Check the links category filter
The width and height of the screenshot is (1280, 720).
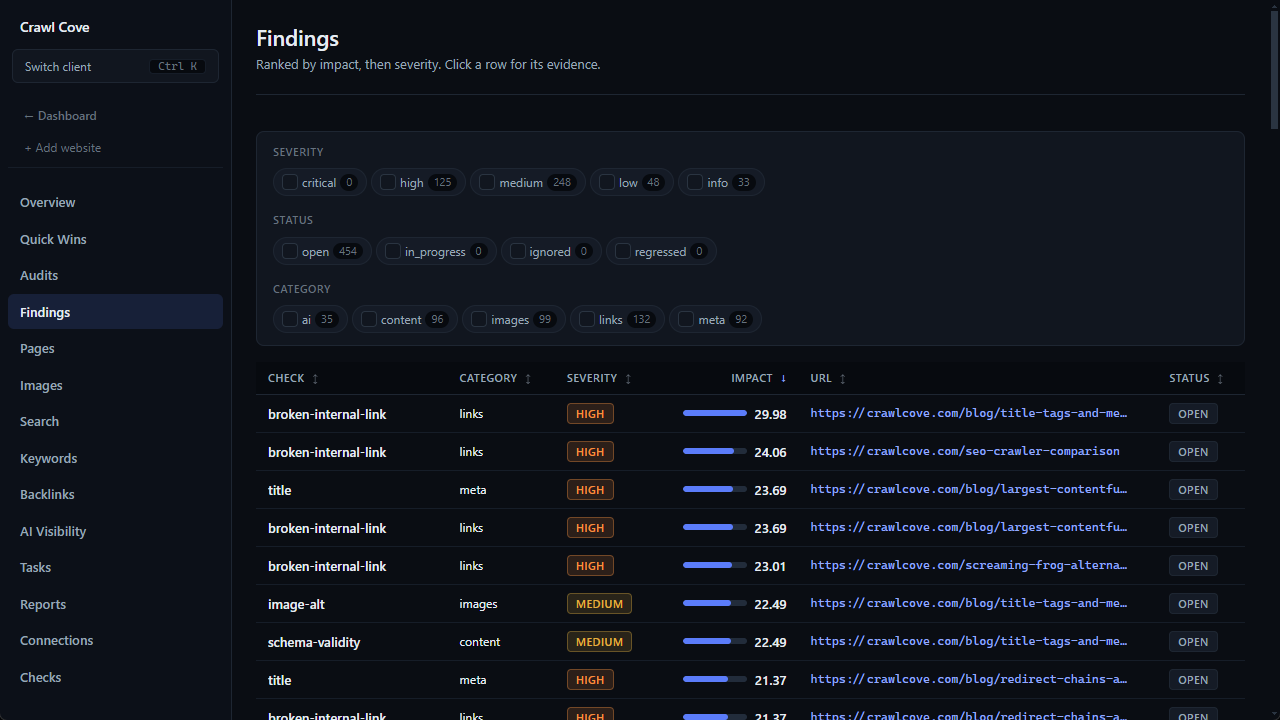click(587, 319)
